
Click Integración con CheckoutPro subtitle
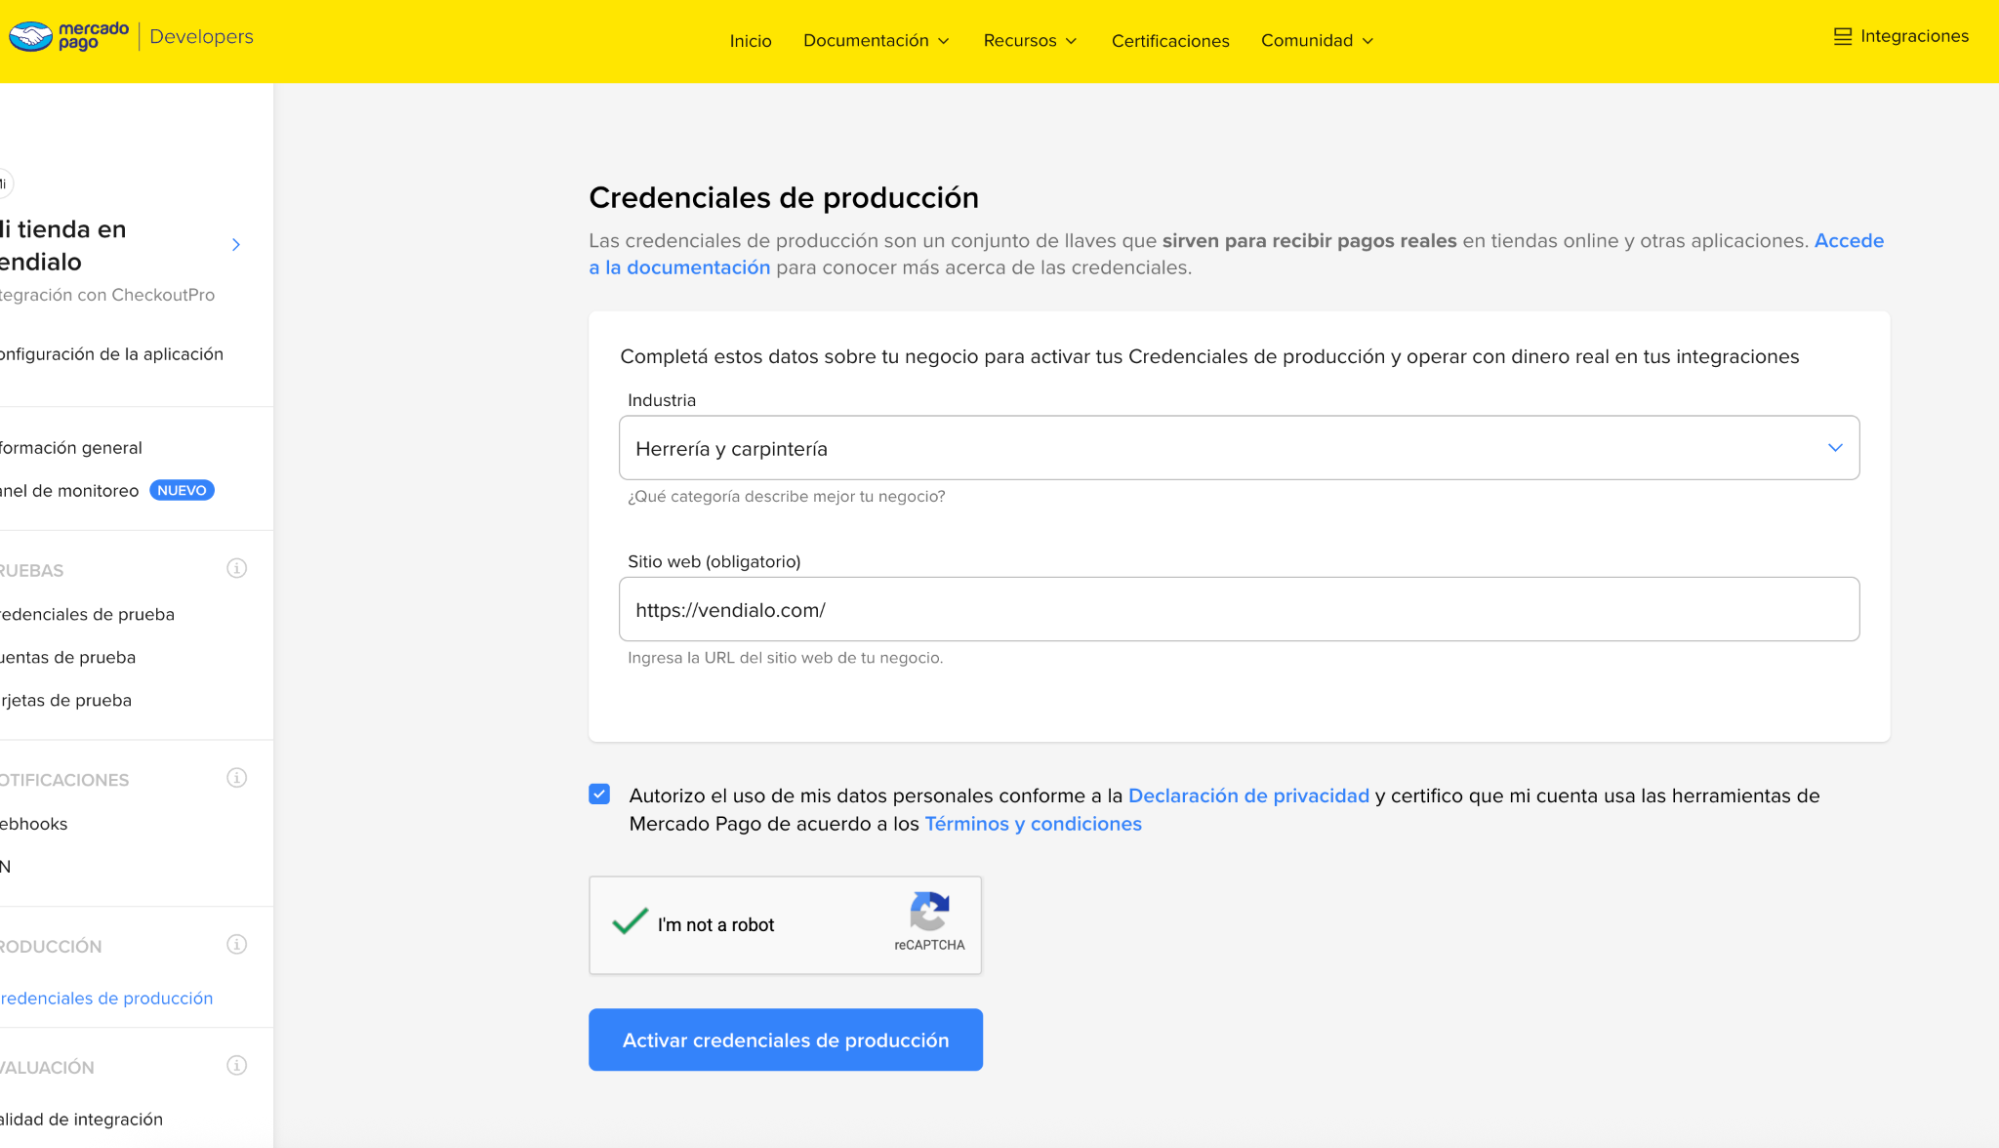pyautogui.click(x=107, y=295)
